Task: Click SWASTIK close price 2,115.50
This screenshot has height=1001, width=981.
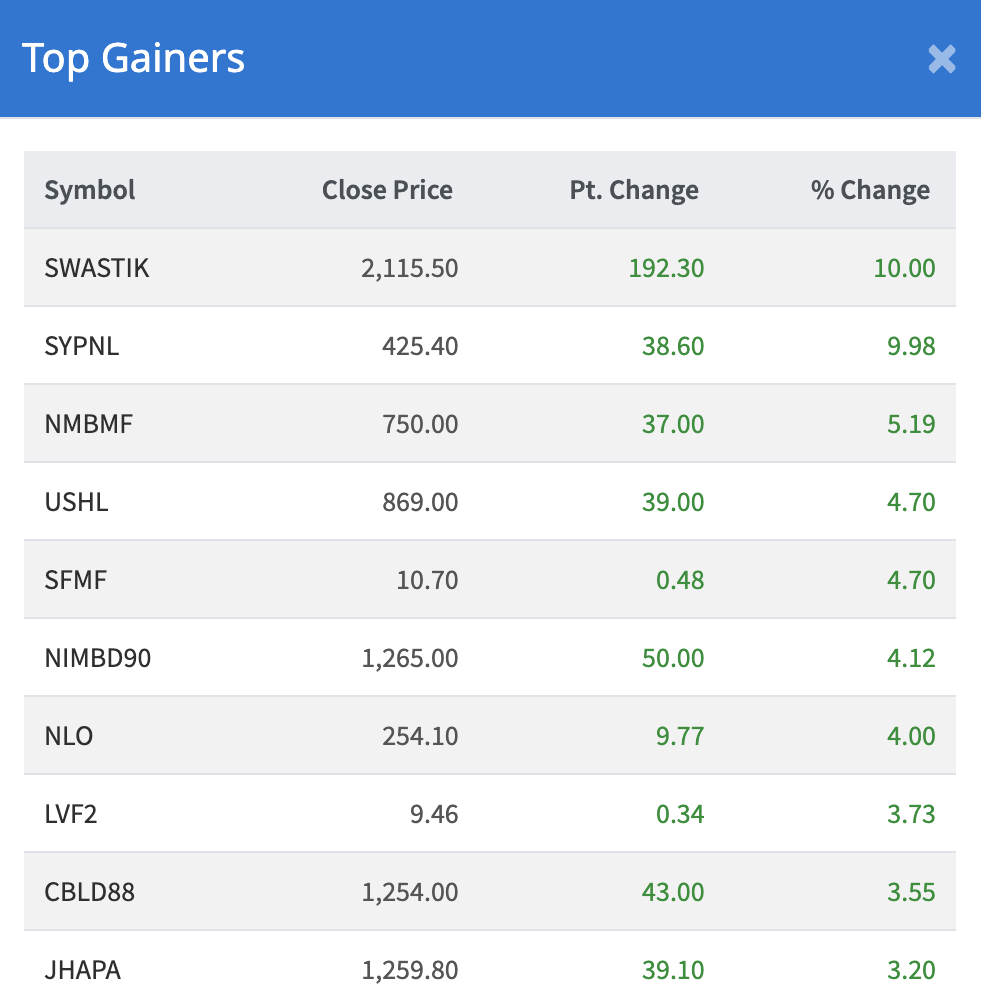Action: point(410,268)
